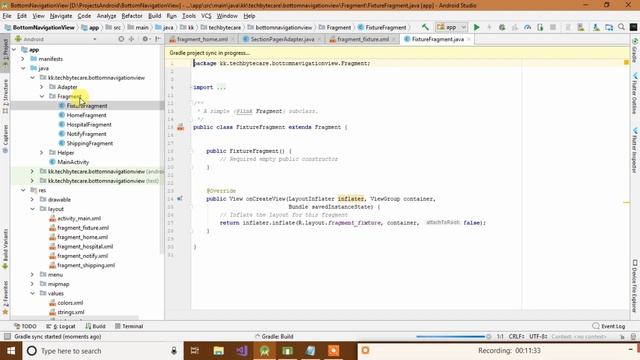Open the Logcat tool window

point(61,326)
